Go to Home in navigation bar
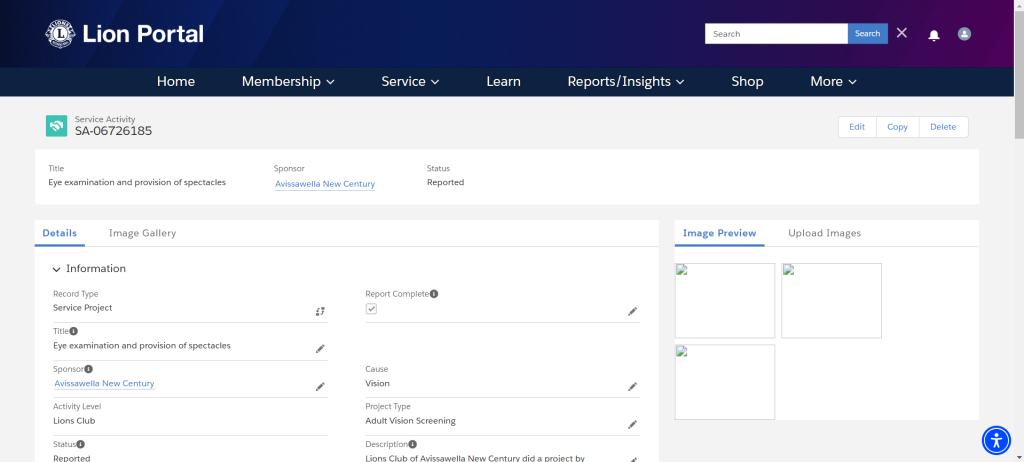The image size is (1024, 462). click(176, 82)
